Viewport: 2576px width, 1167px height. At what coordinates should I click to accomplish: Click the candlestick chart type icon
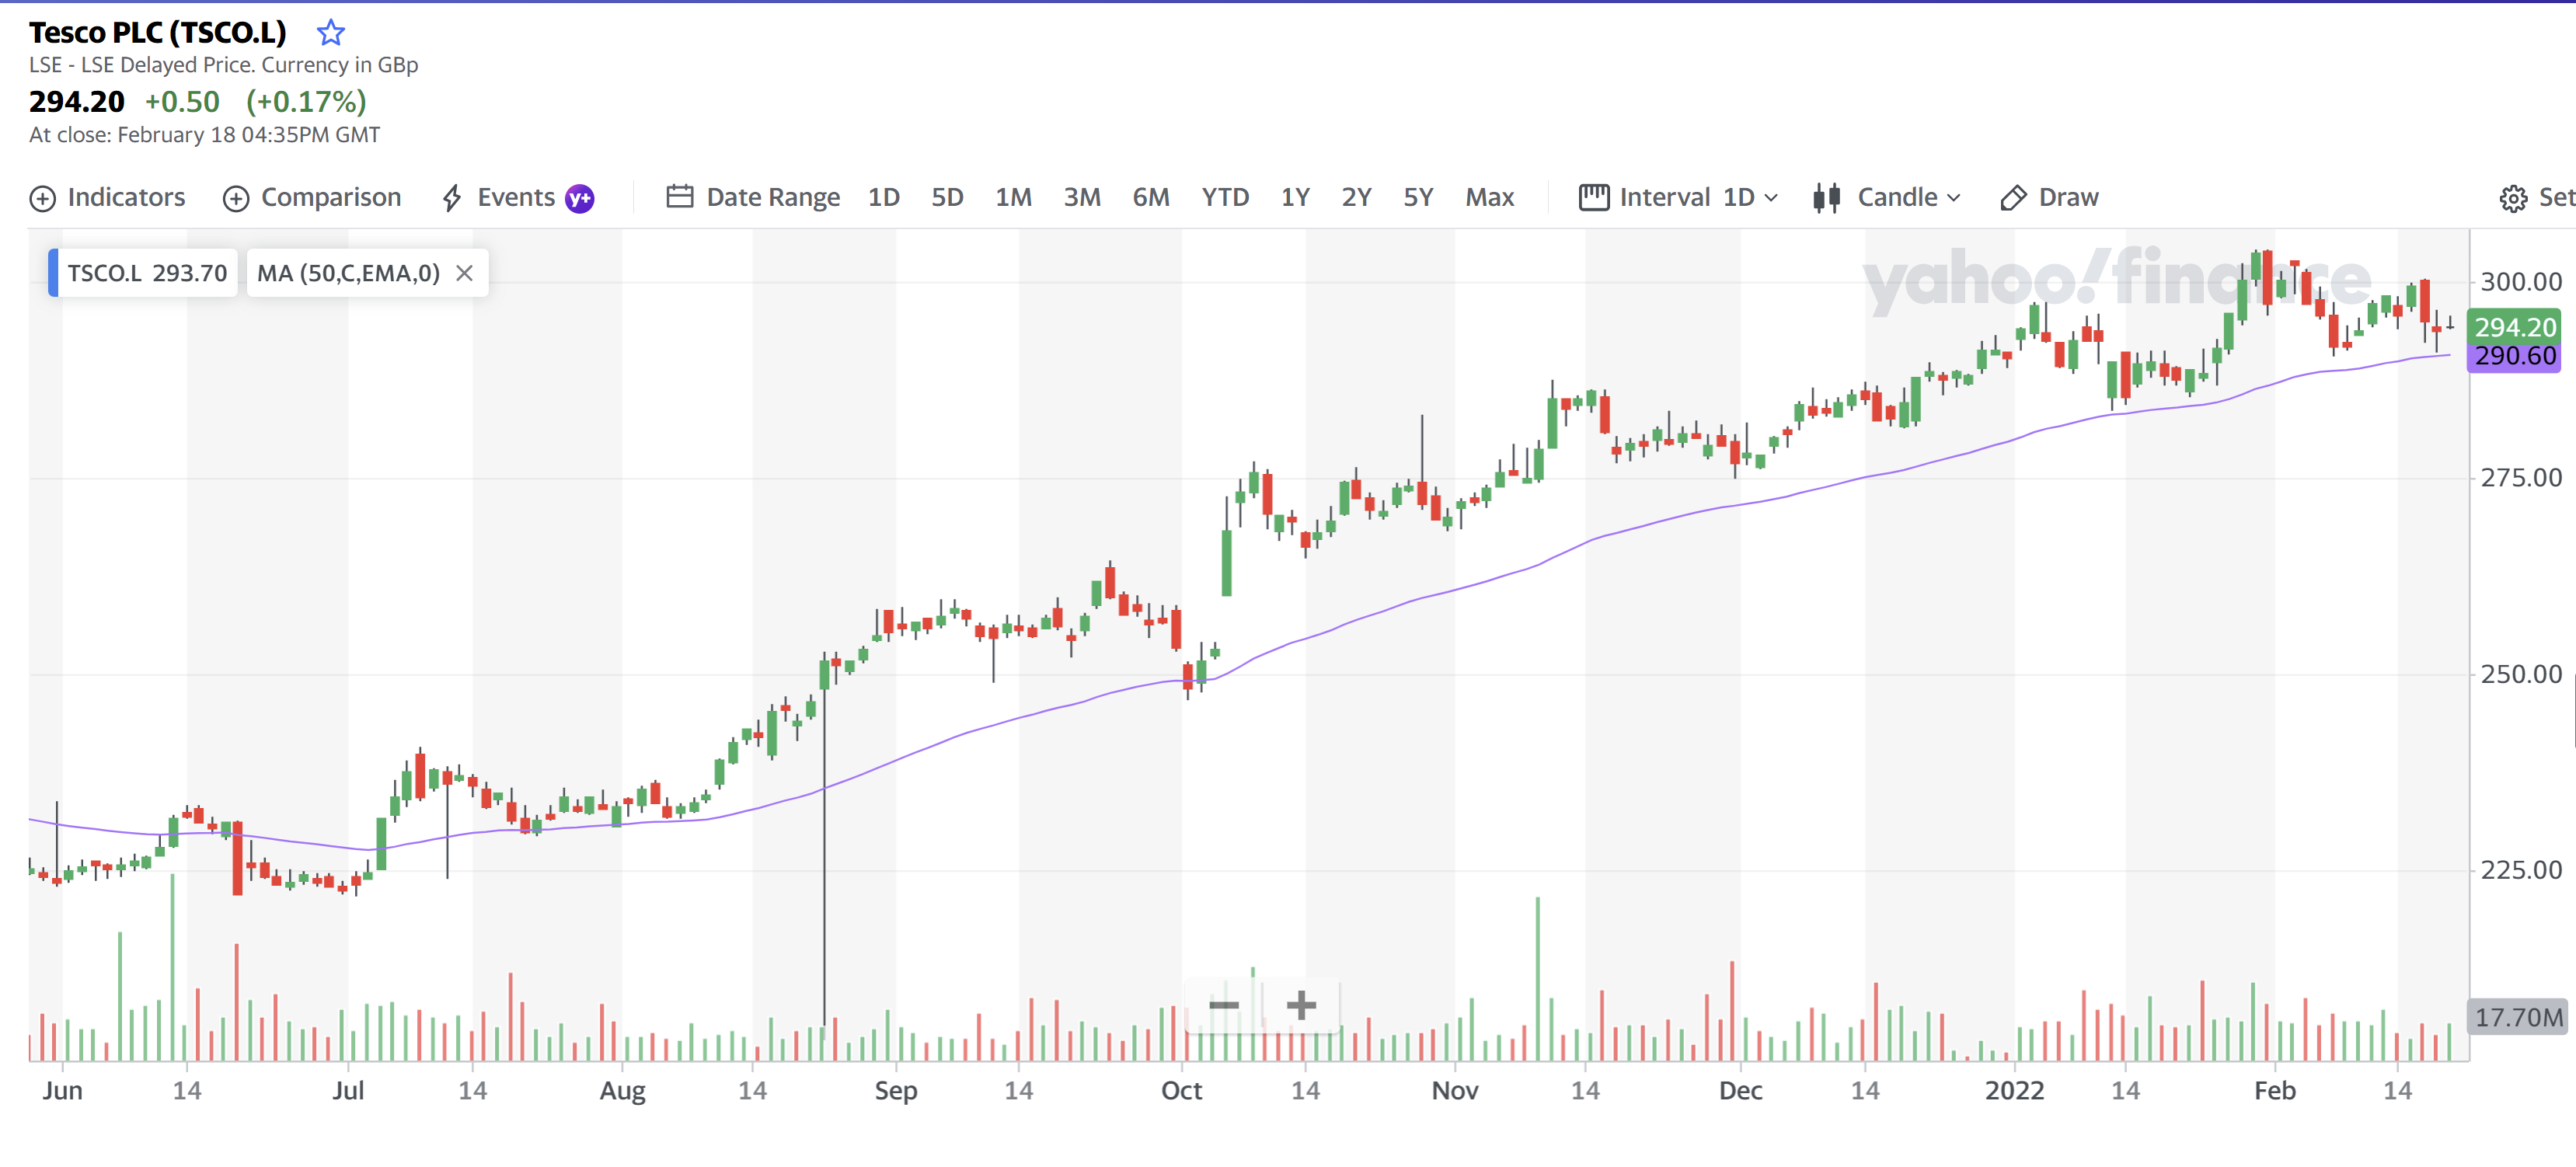[1827, 198]
